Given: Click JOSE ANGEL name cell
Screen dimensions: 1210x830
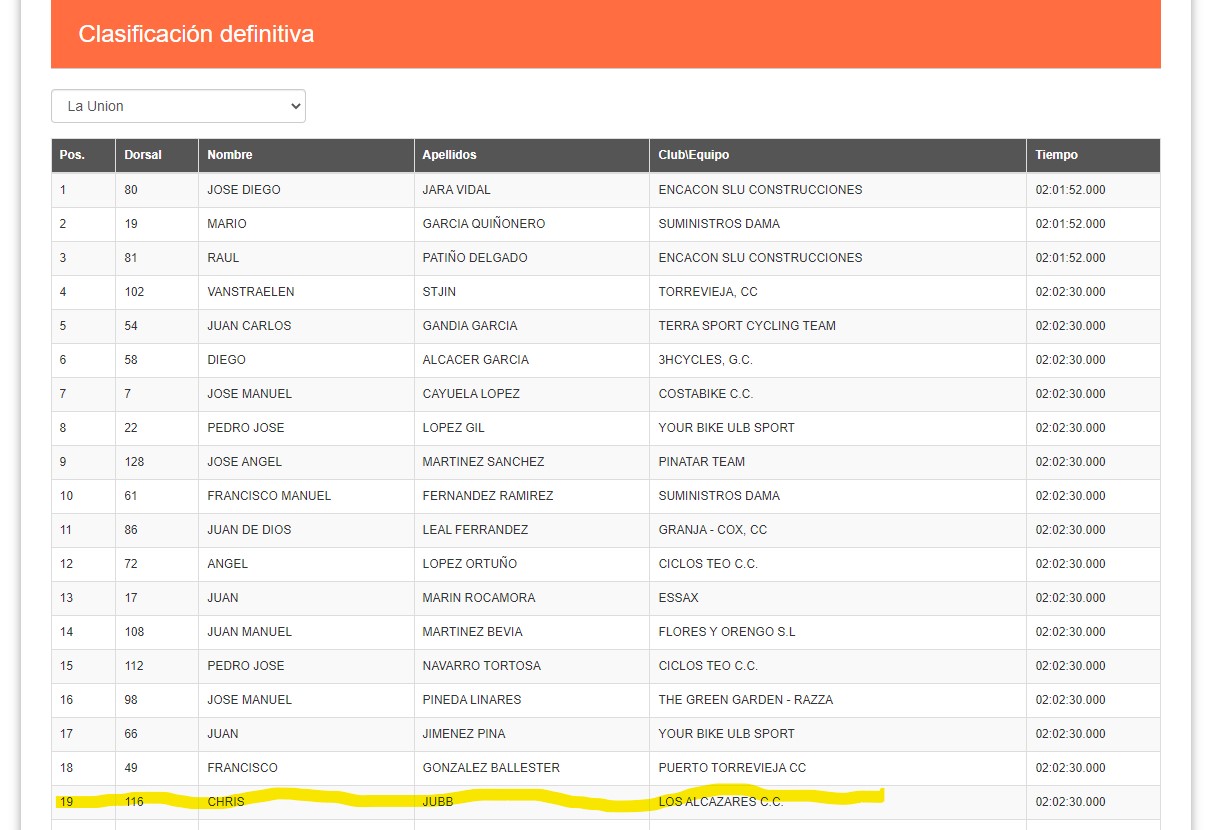Looking at the screenshot, I should point(245,462).
